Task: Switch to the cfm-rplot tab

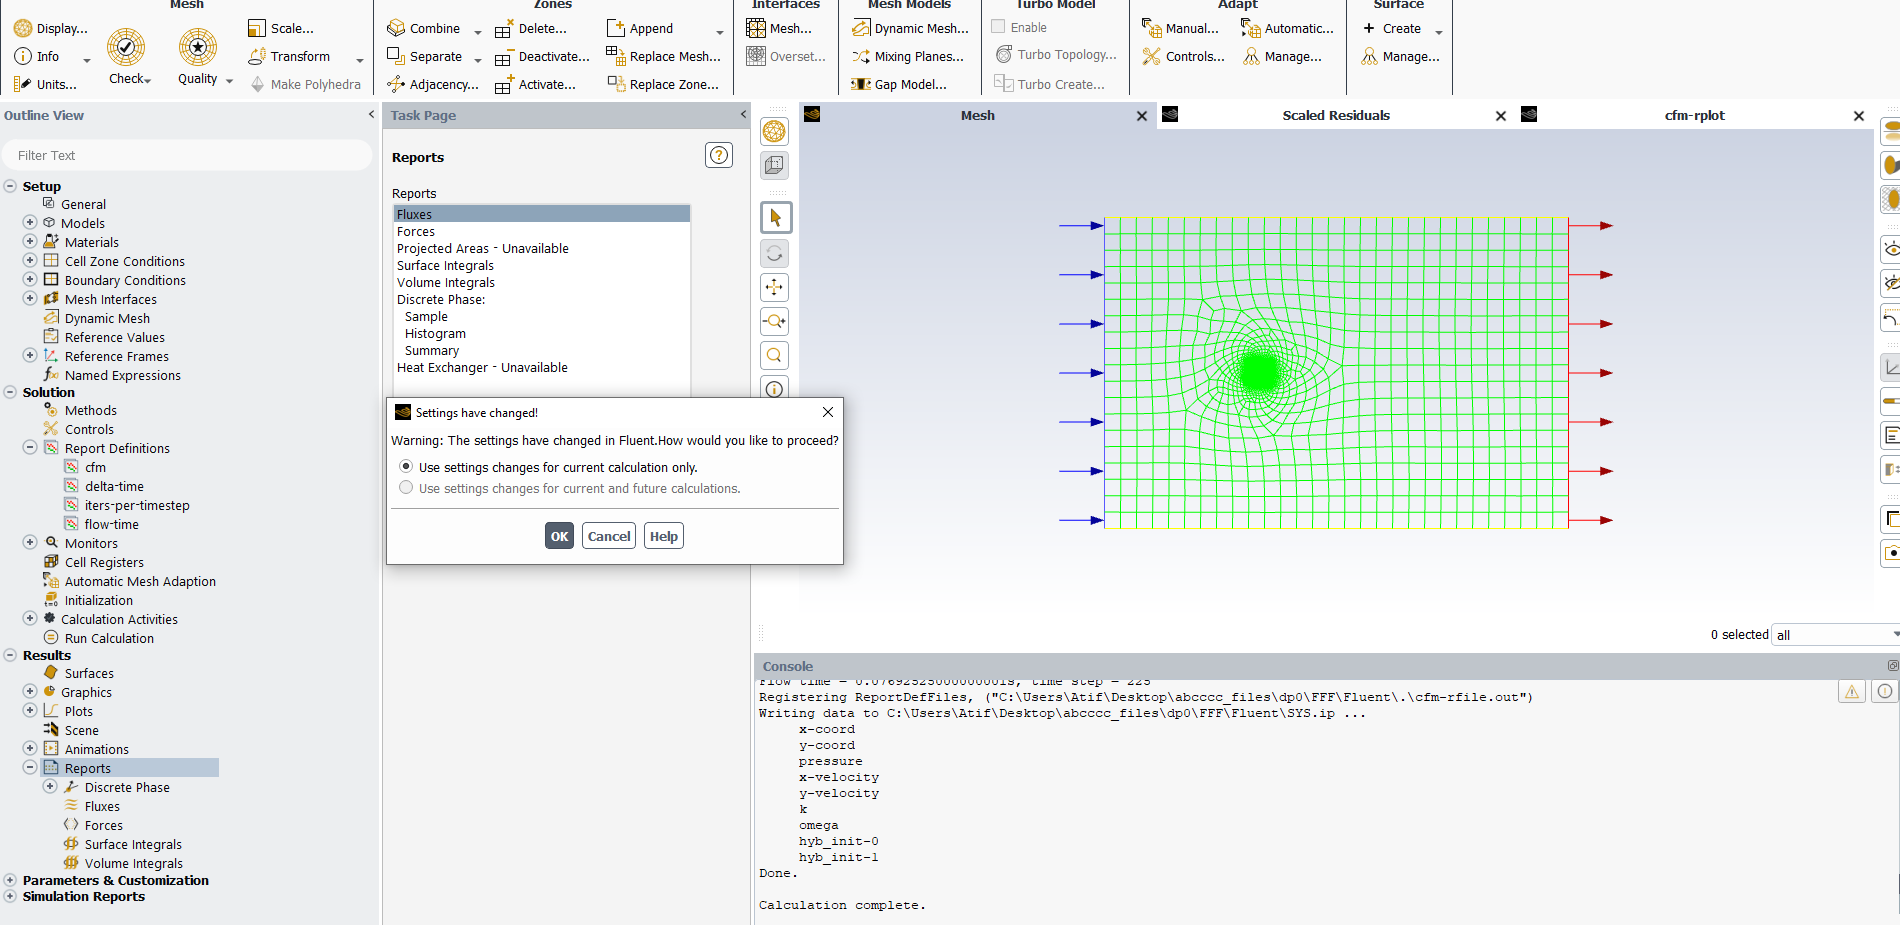Action: point(1694,116)
